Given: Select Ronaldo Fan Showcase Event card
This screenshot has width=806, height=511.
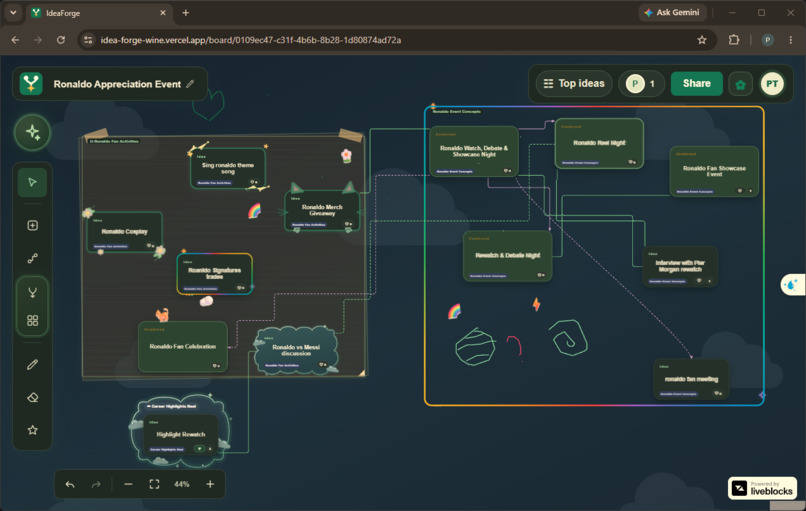Looking at the screenshot, I should coord(714,171).
